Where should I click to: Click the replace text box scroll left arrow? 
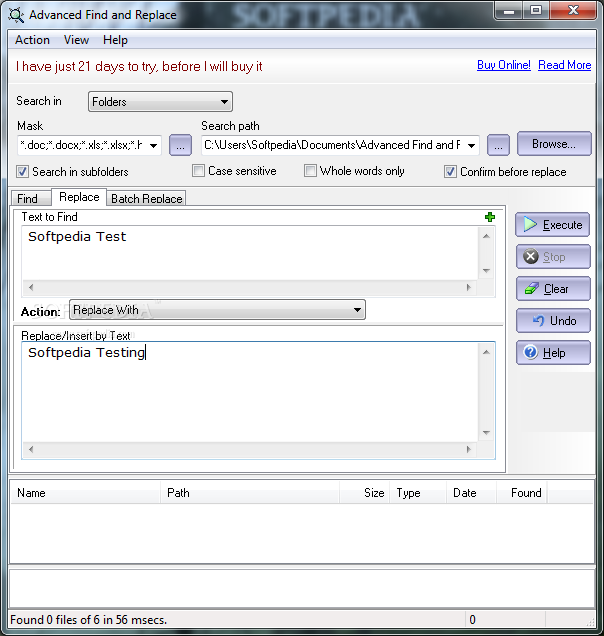31,449
